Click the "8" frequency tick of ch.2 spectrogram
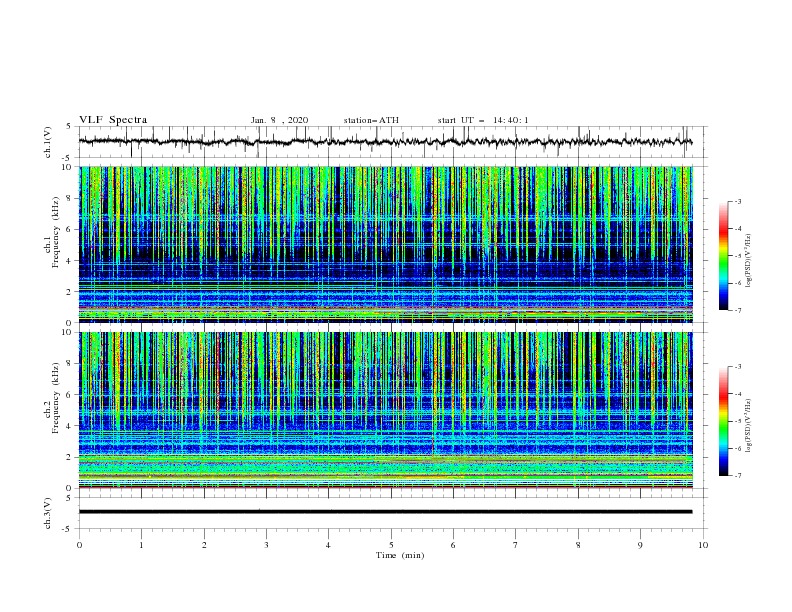Screen dimensions: 792x612 (x=69, y=364)
